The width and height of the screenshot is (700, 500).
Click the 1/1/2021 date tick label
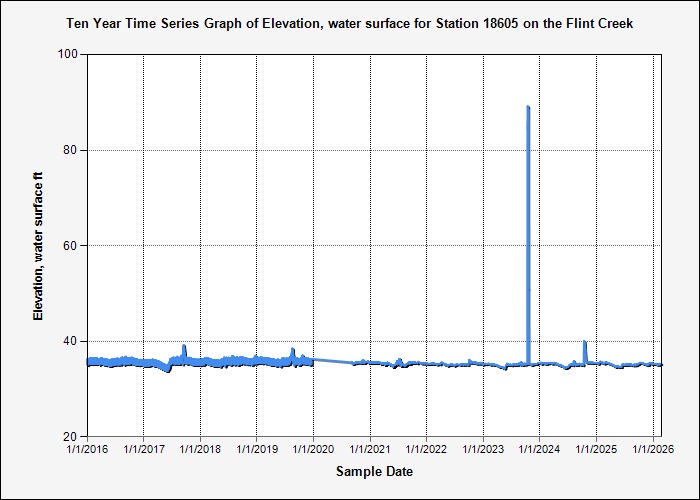point(370,451)
